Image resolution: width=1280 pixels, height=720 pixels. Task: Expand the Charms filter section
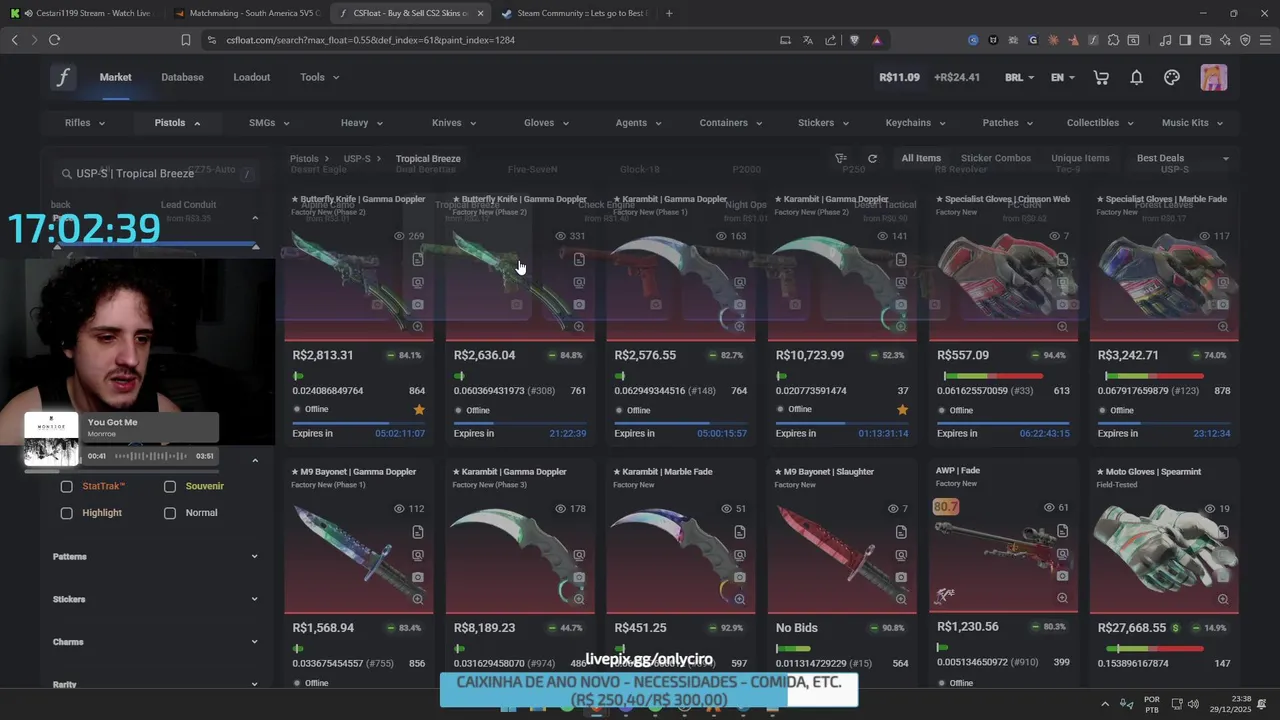(x=155, y=642)
